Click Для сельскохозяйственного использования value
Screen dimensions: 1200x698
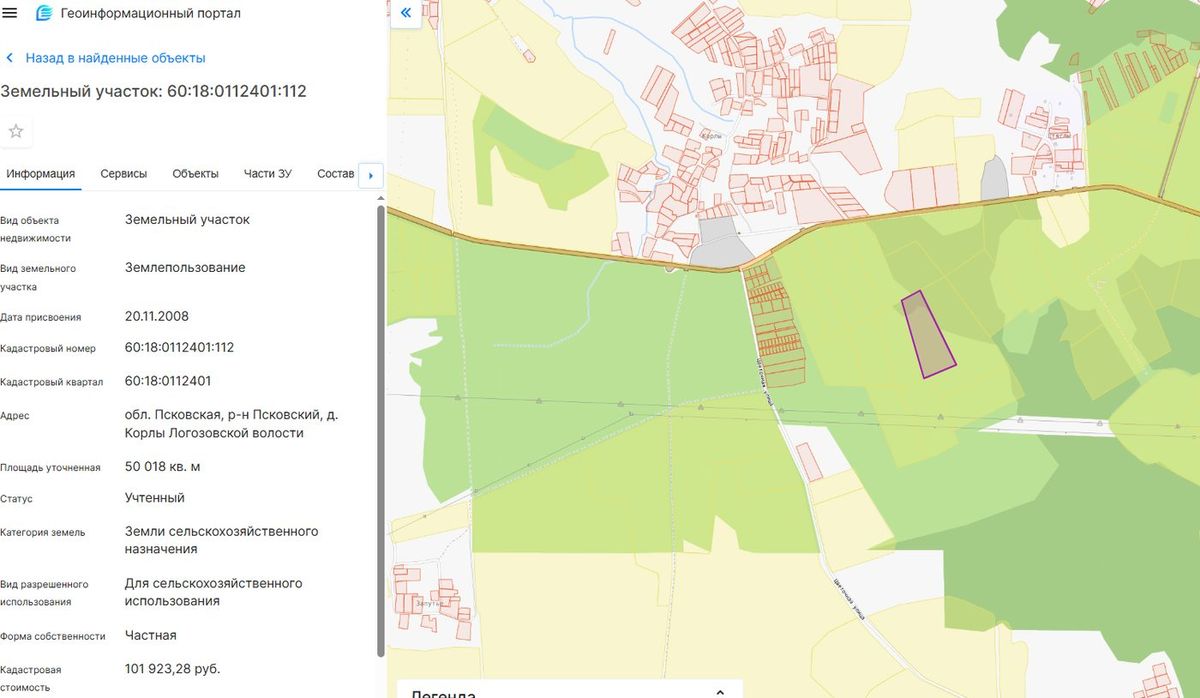214,592
